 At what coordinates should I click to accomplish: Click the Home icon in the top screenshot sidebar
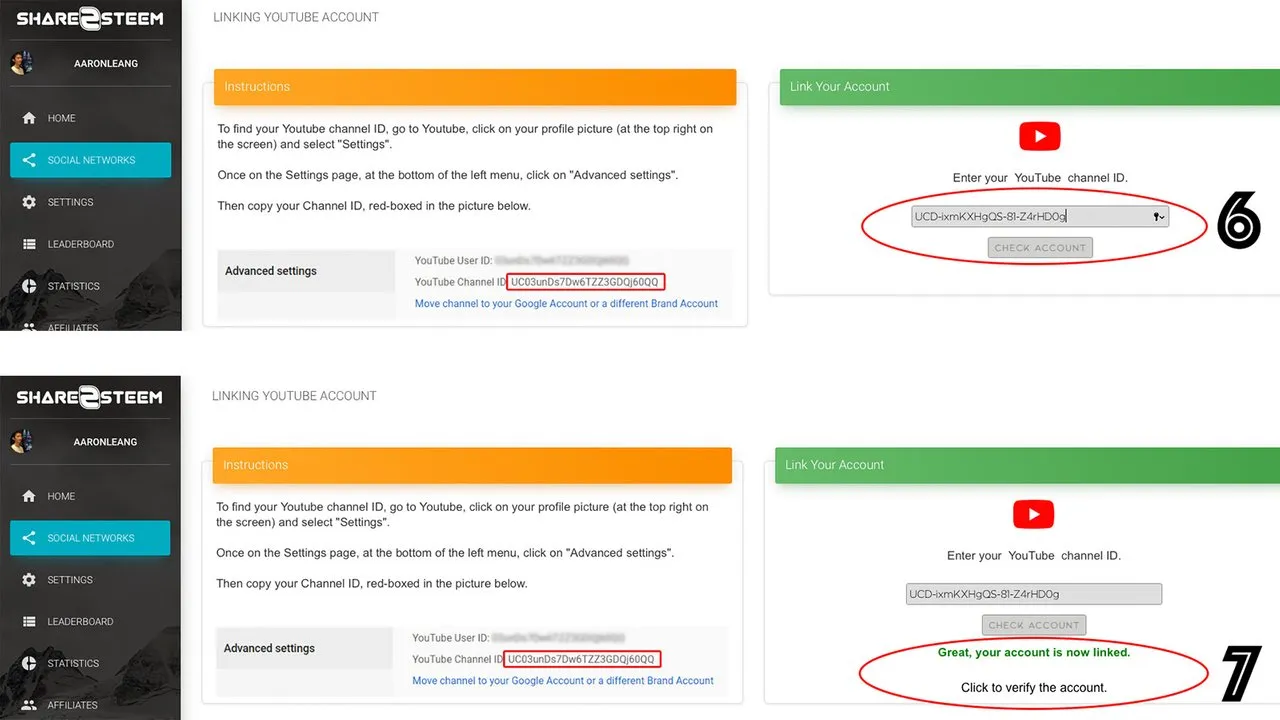click(29, 118)
